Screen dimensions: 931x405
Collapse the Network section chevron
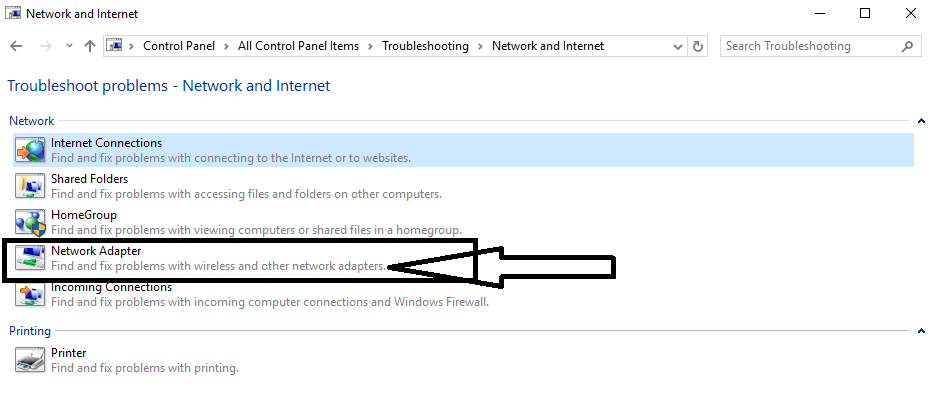(x=920, y=121)
